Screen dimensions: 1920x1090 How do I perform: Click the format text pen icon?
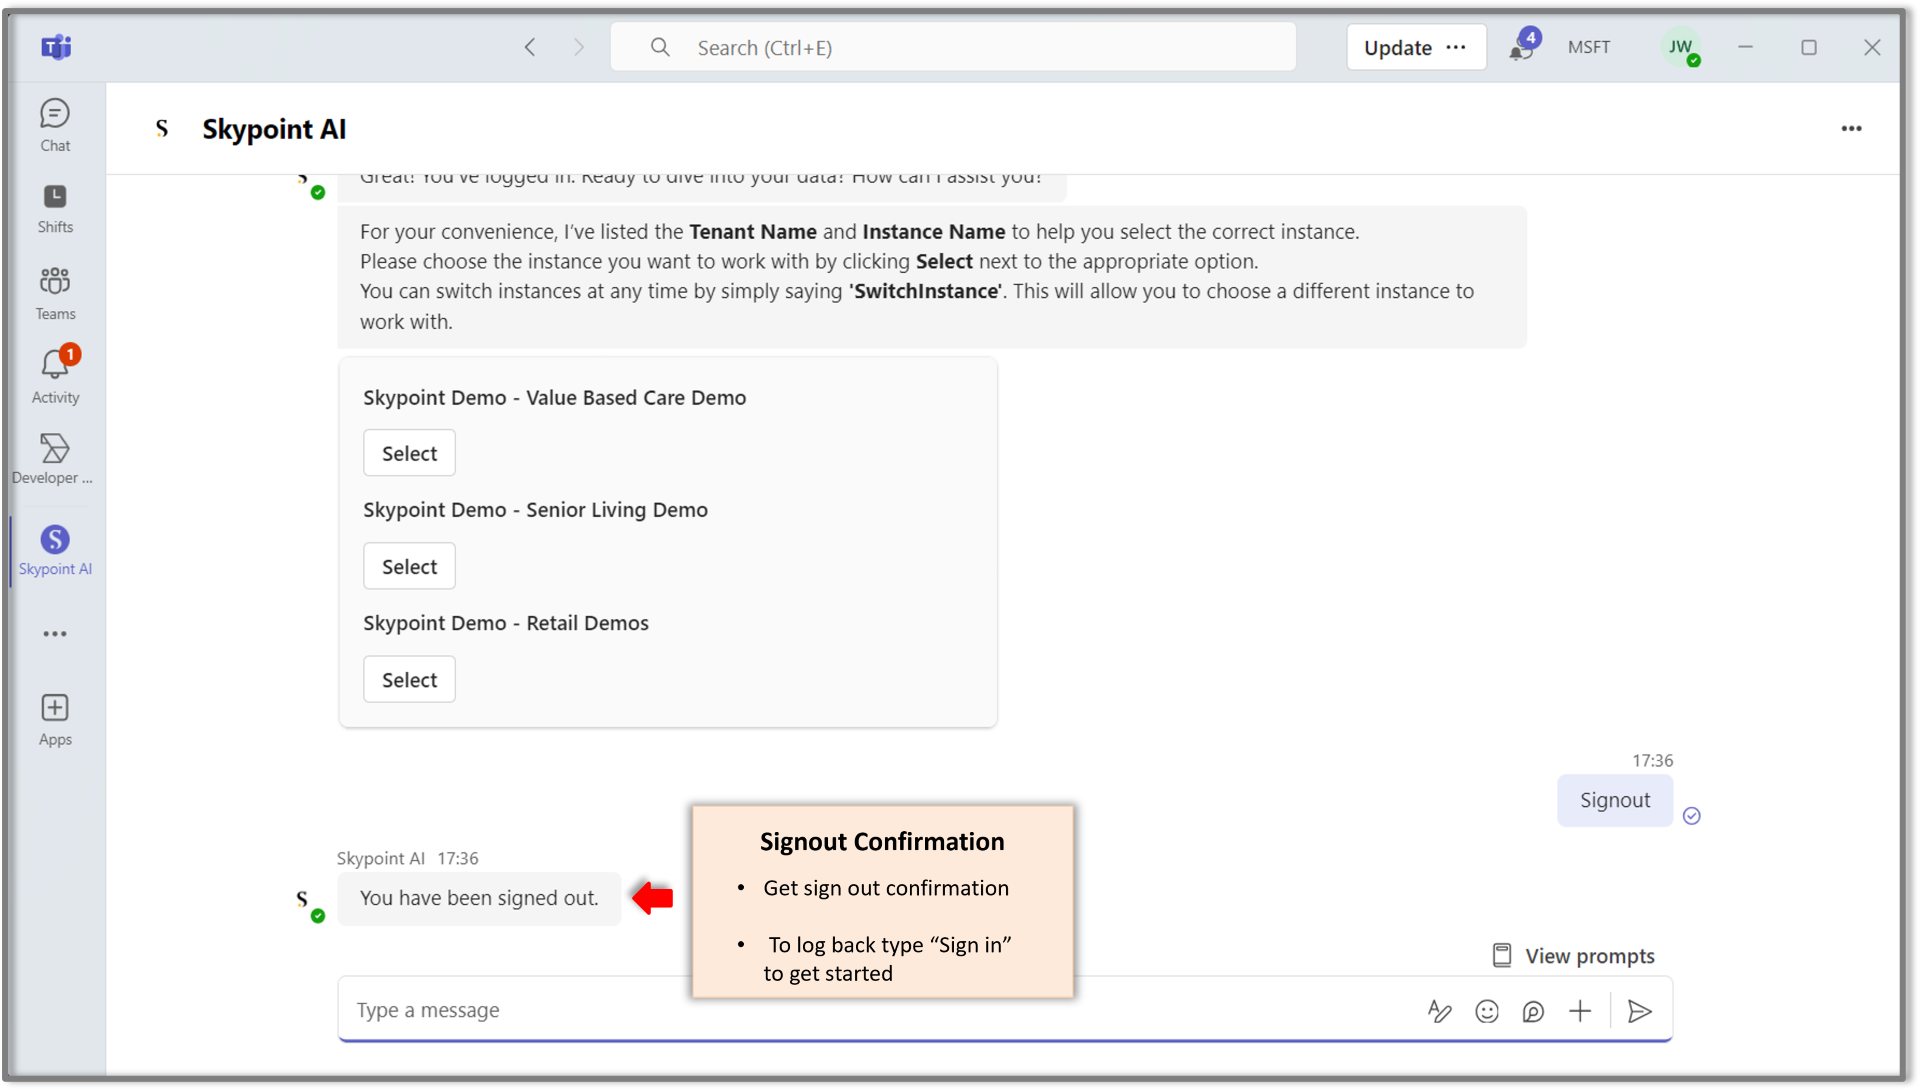[x=1439, y=1011]
